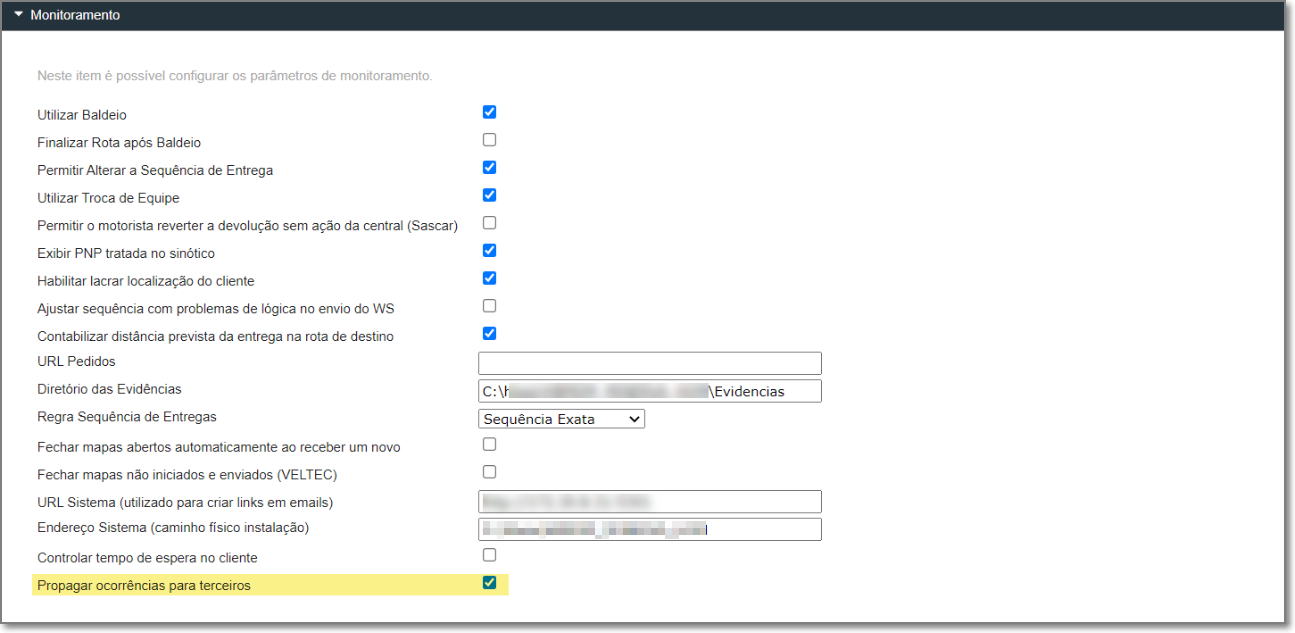This screenshot has height=633, width=1295.
Task: Click the 'Habilitar lacrar localização do cliente' label
Action: pyautogui.click(x=146, y=281)
